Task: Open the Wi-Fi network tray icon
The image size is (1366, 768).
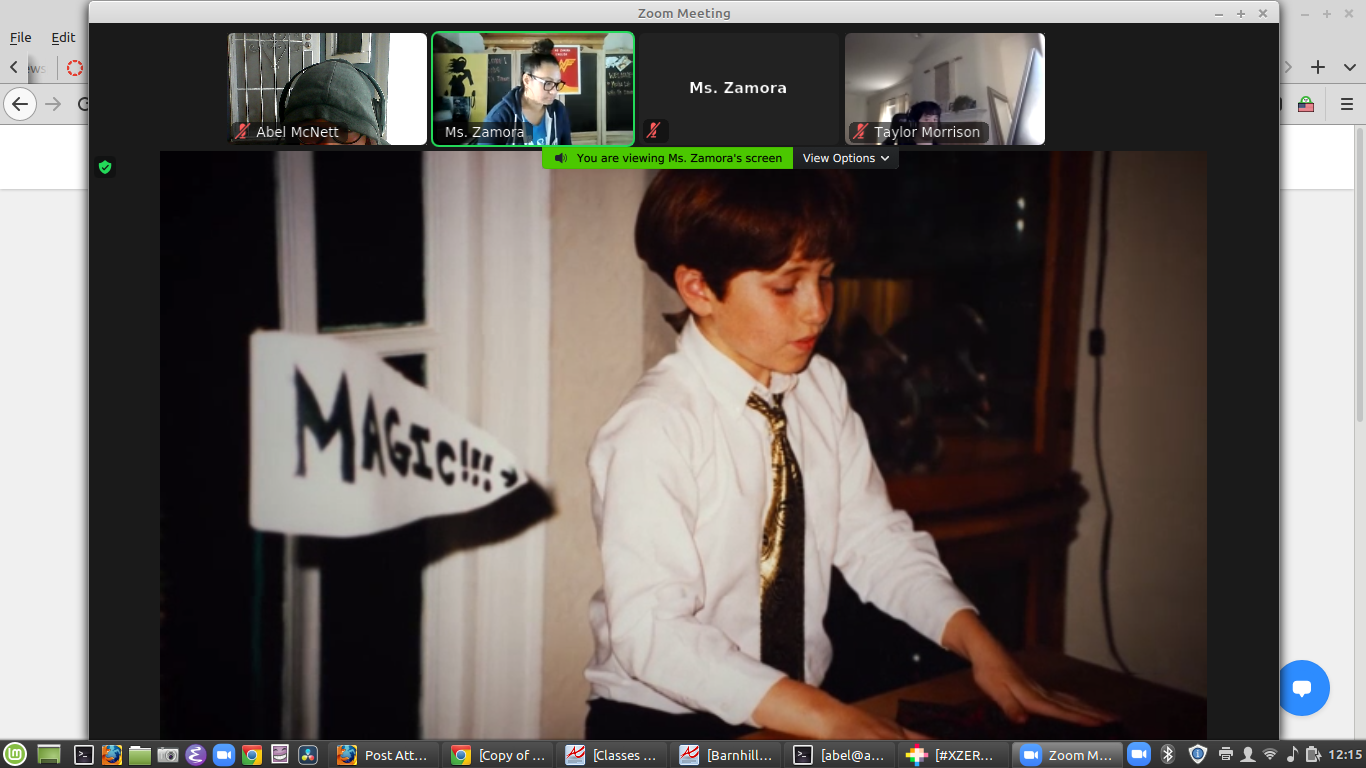Action: click(1270, 755)
